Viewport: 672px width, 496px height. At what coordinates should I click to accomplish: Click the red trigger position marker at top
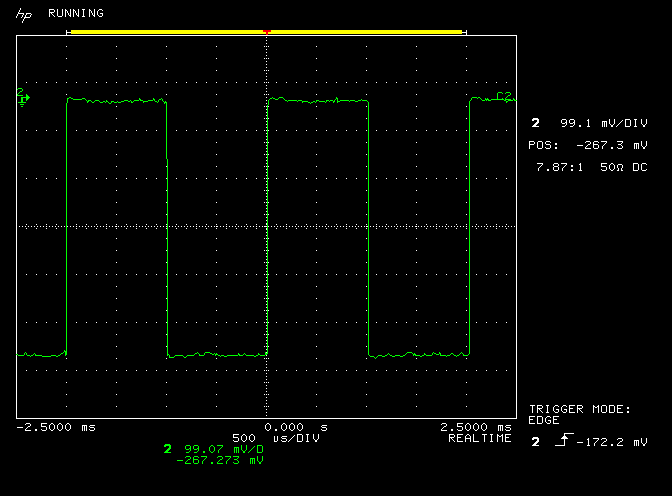pos(266,32)
